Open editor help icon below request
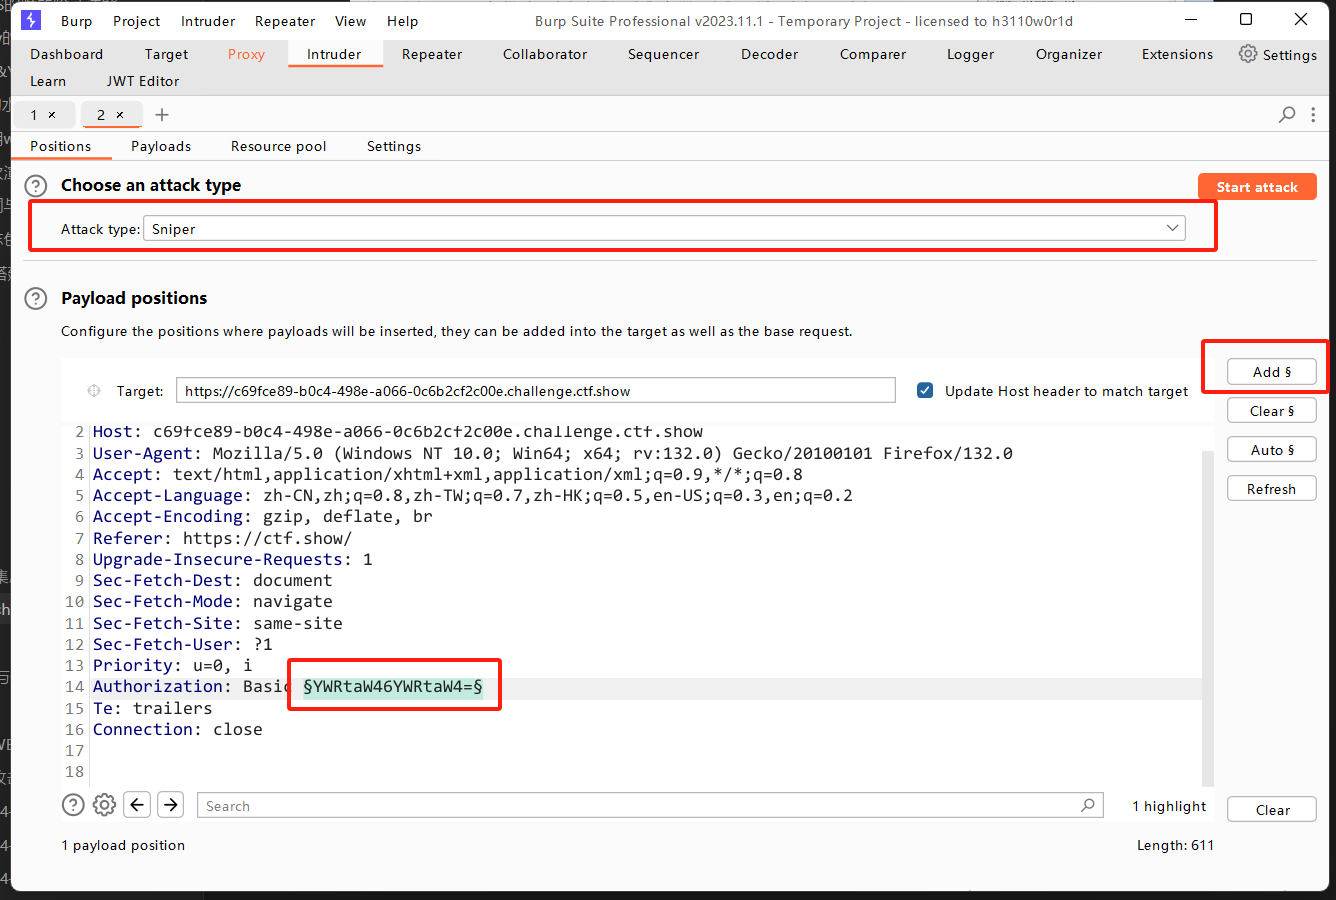The image size is (1336, 900). [73, 805]
